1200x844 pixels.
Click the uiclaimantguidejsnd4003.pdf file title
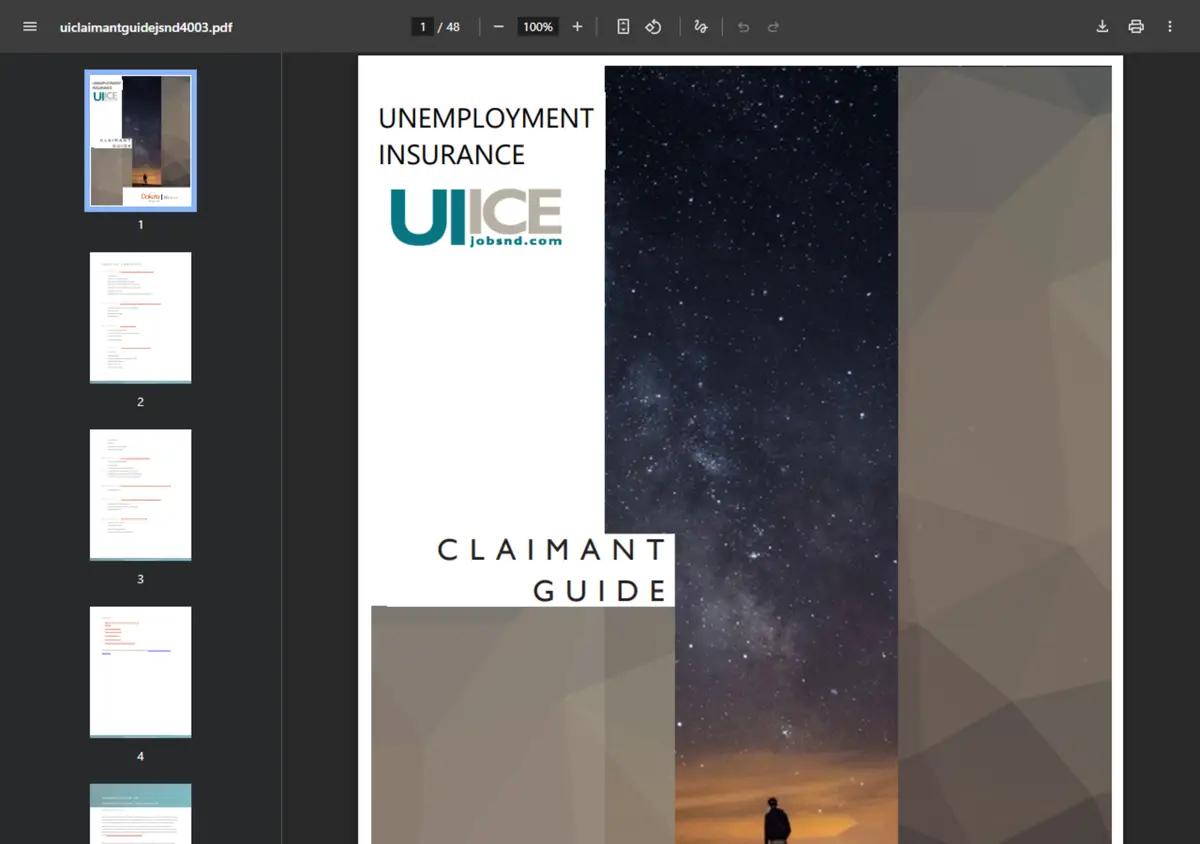(146, 27)
